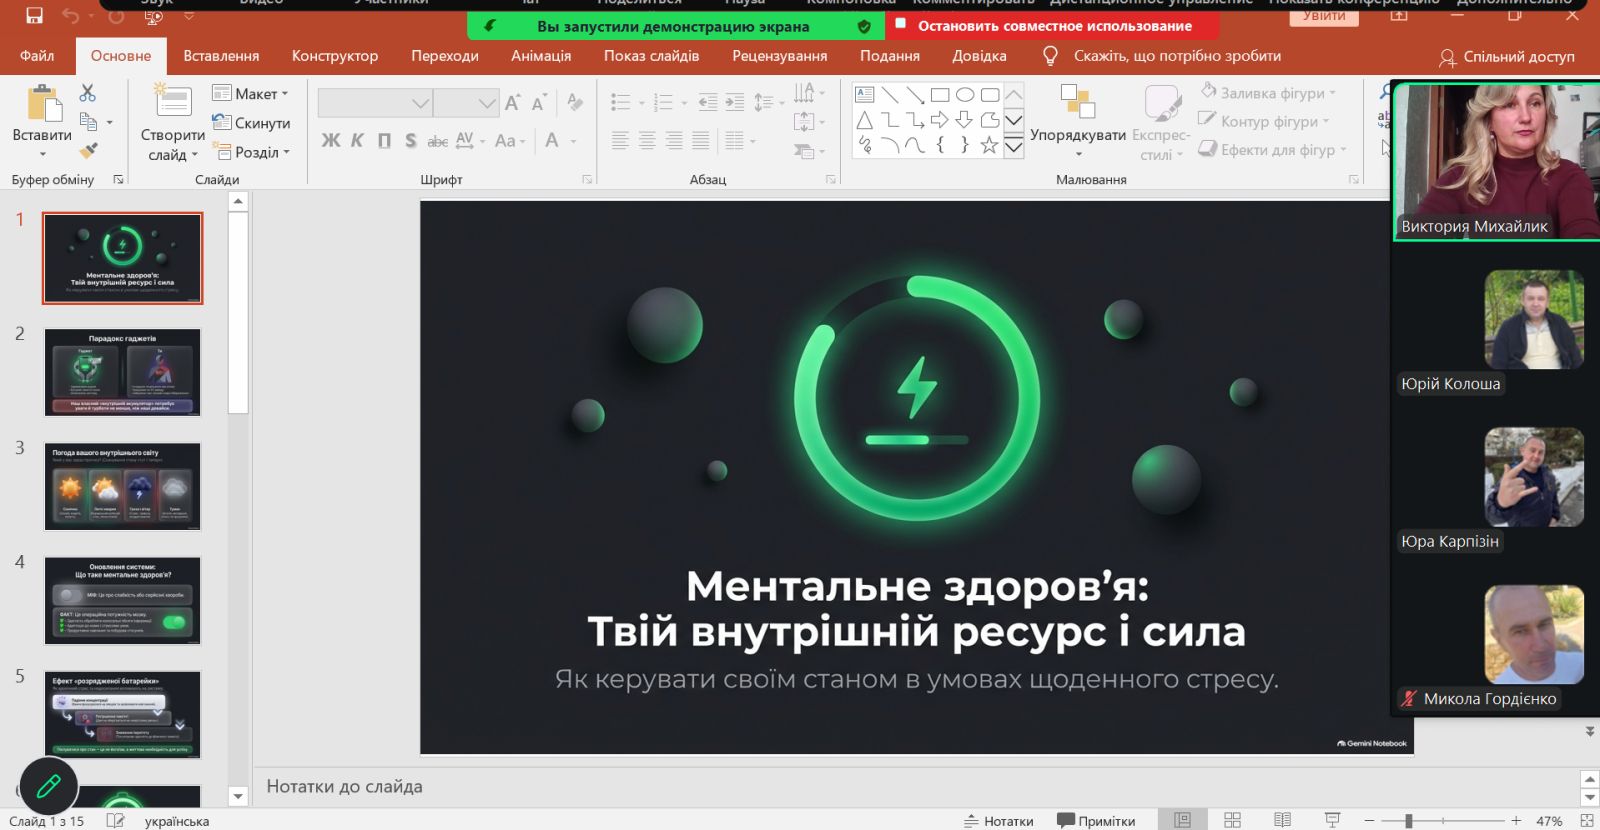Image resolution: width=1600 pixels, height=830 pixels.
Task: Open the font size dropdown
Action: coord(487,103)
